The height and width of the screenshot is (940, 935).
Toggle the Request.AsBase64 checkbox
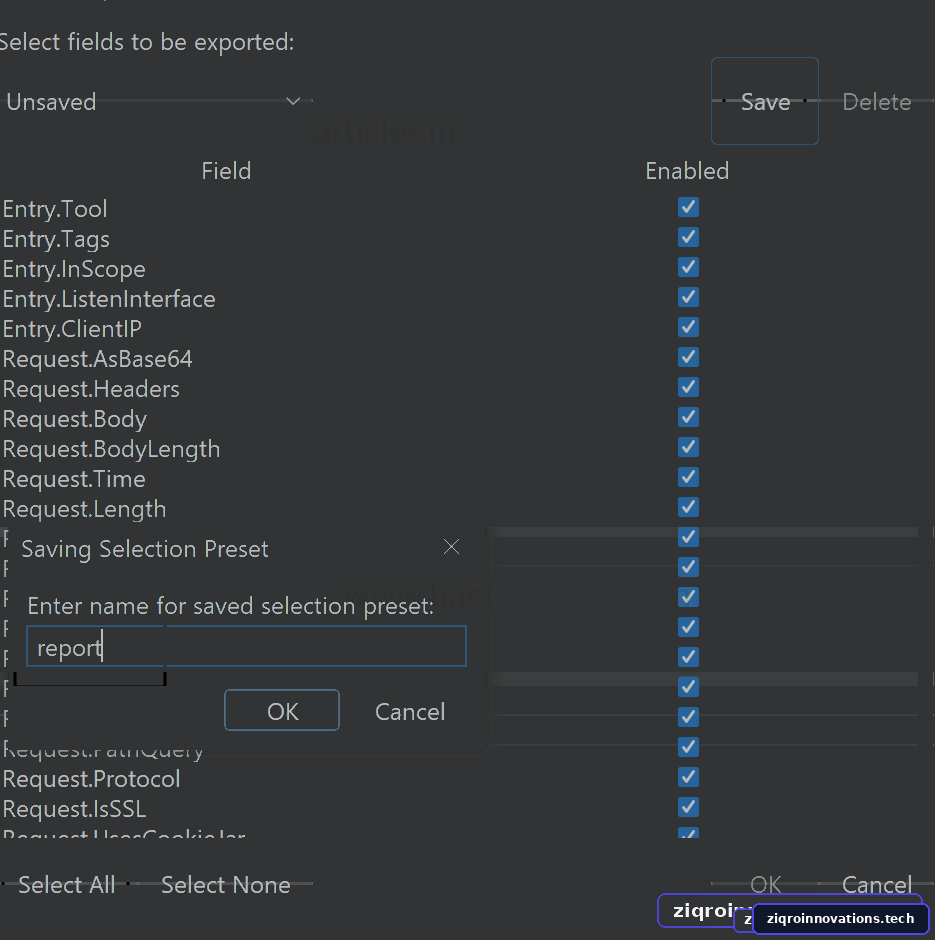click(x=688, y=357)
